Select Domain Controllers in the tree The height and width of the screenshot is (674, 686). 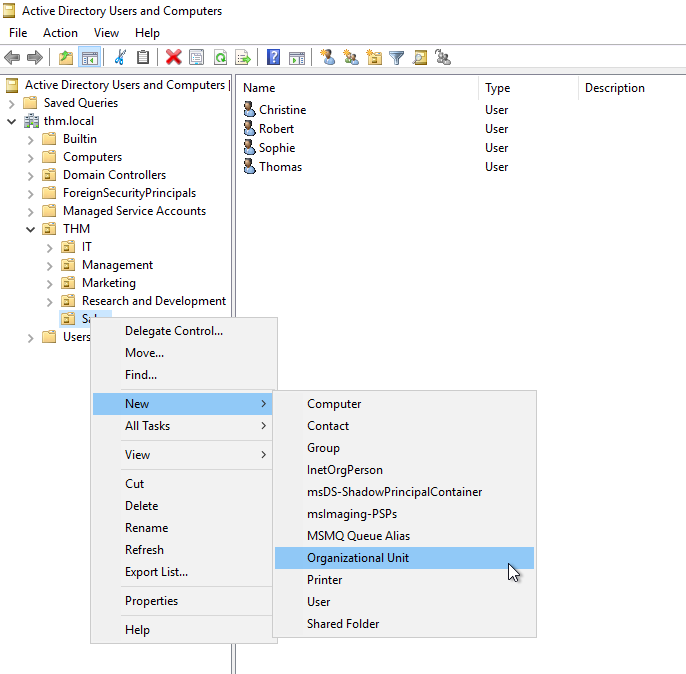pos(115,175)
